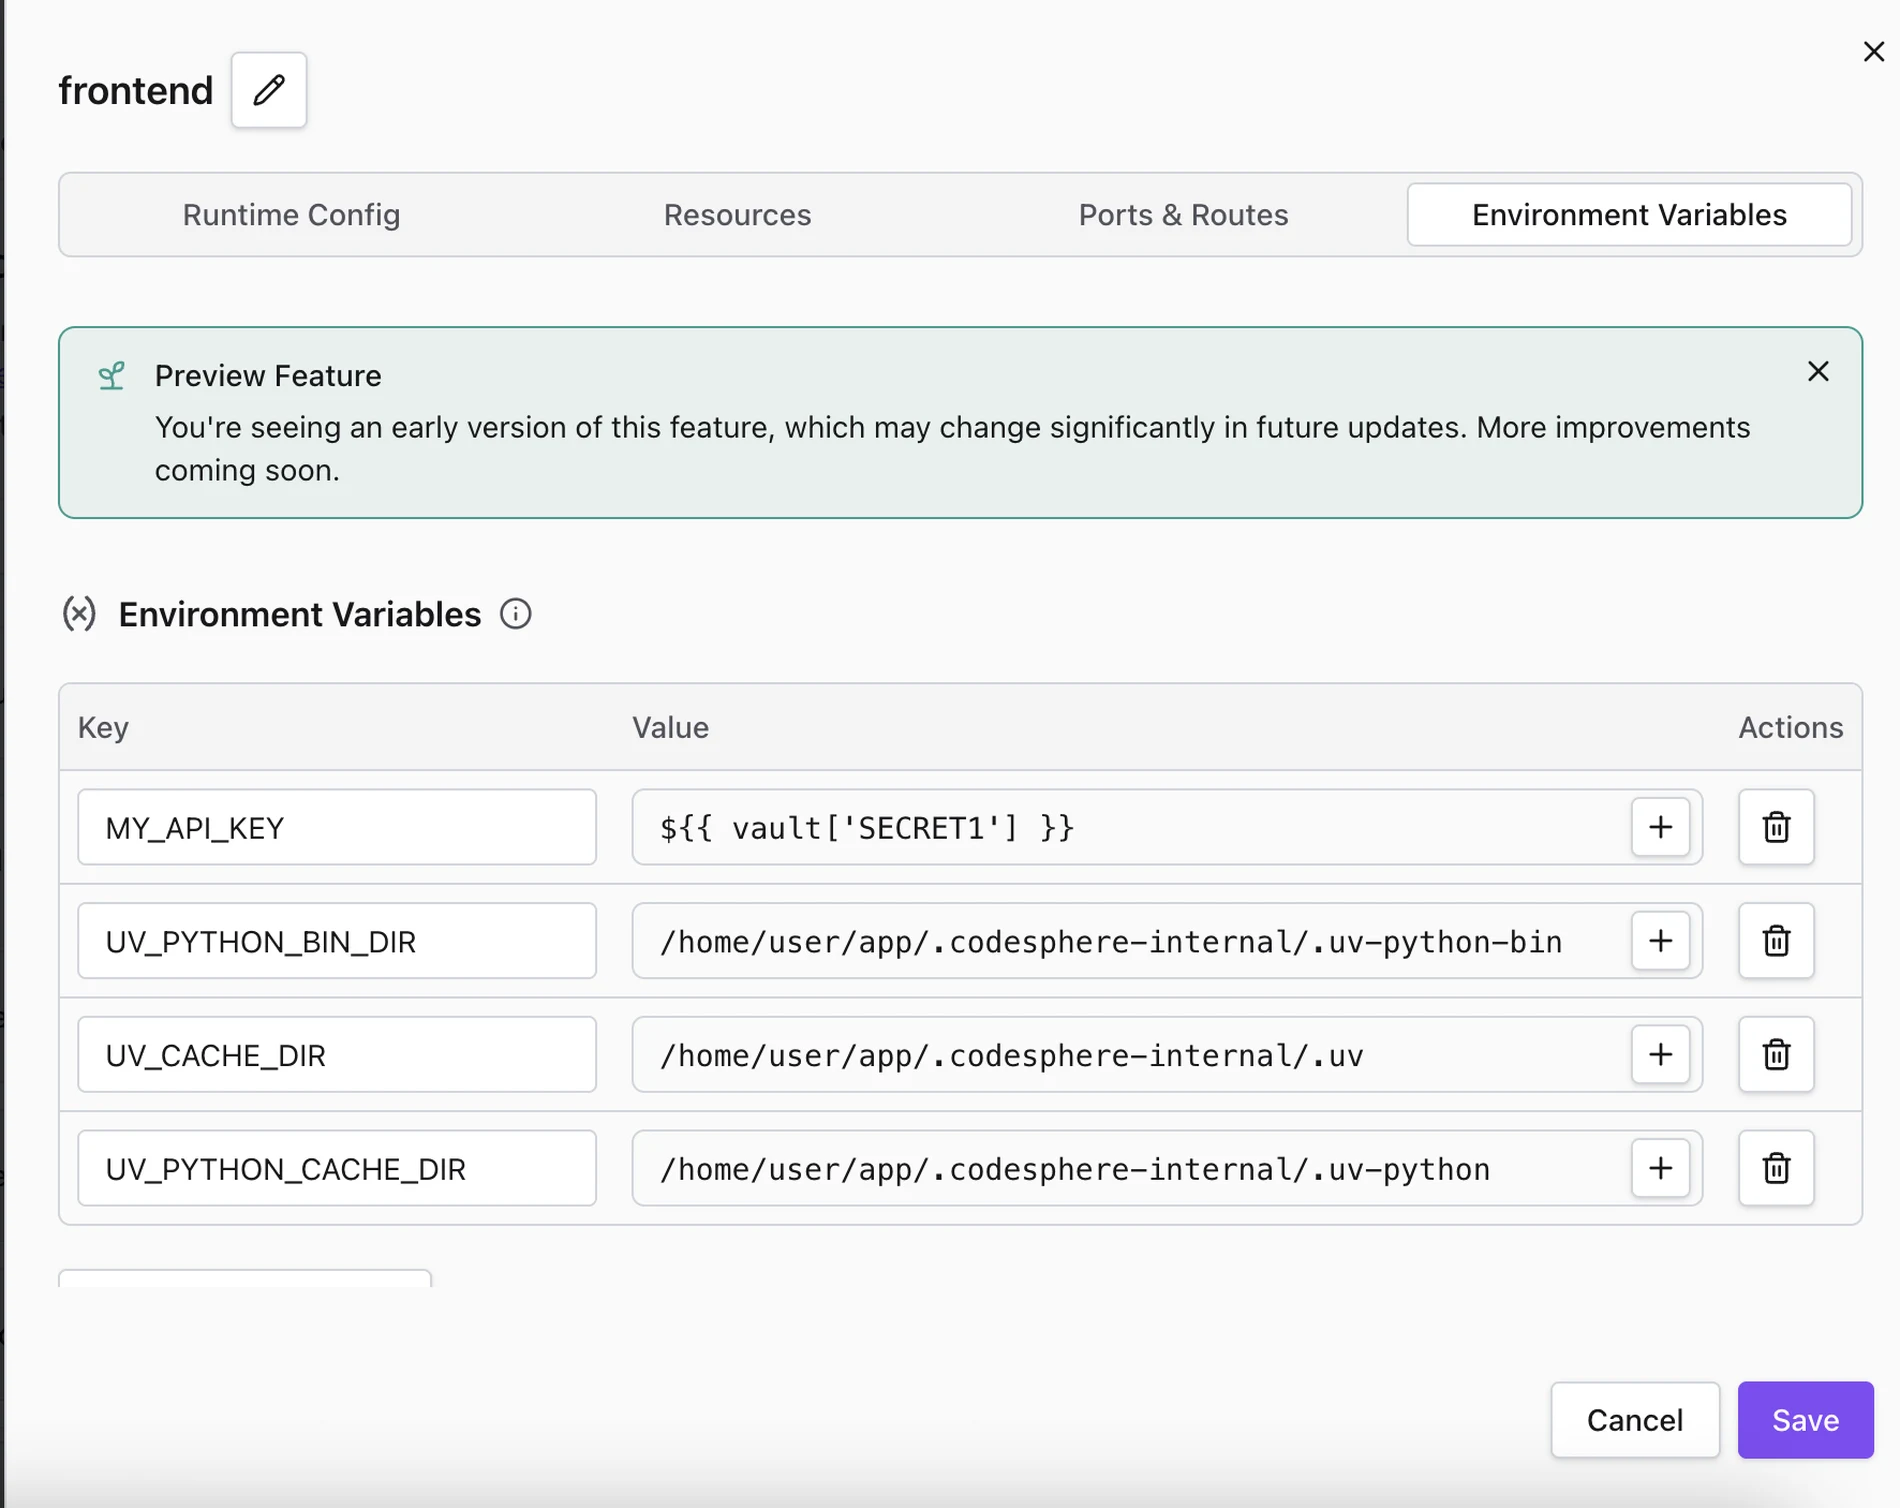Delete the UV_PYTHON_CACHE_DIR variable
The height and width of the screenshot is (1508, 1900).
pyautogui.click(x=1776, y=1168)
